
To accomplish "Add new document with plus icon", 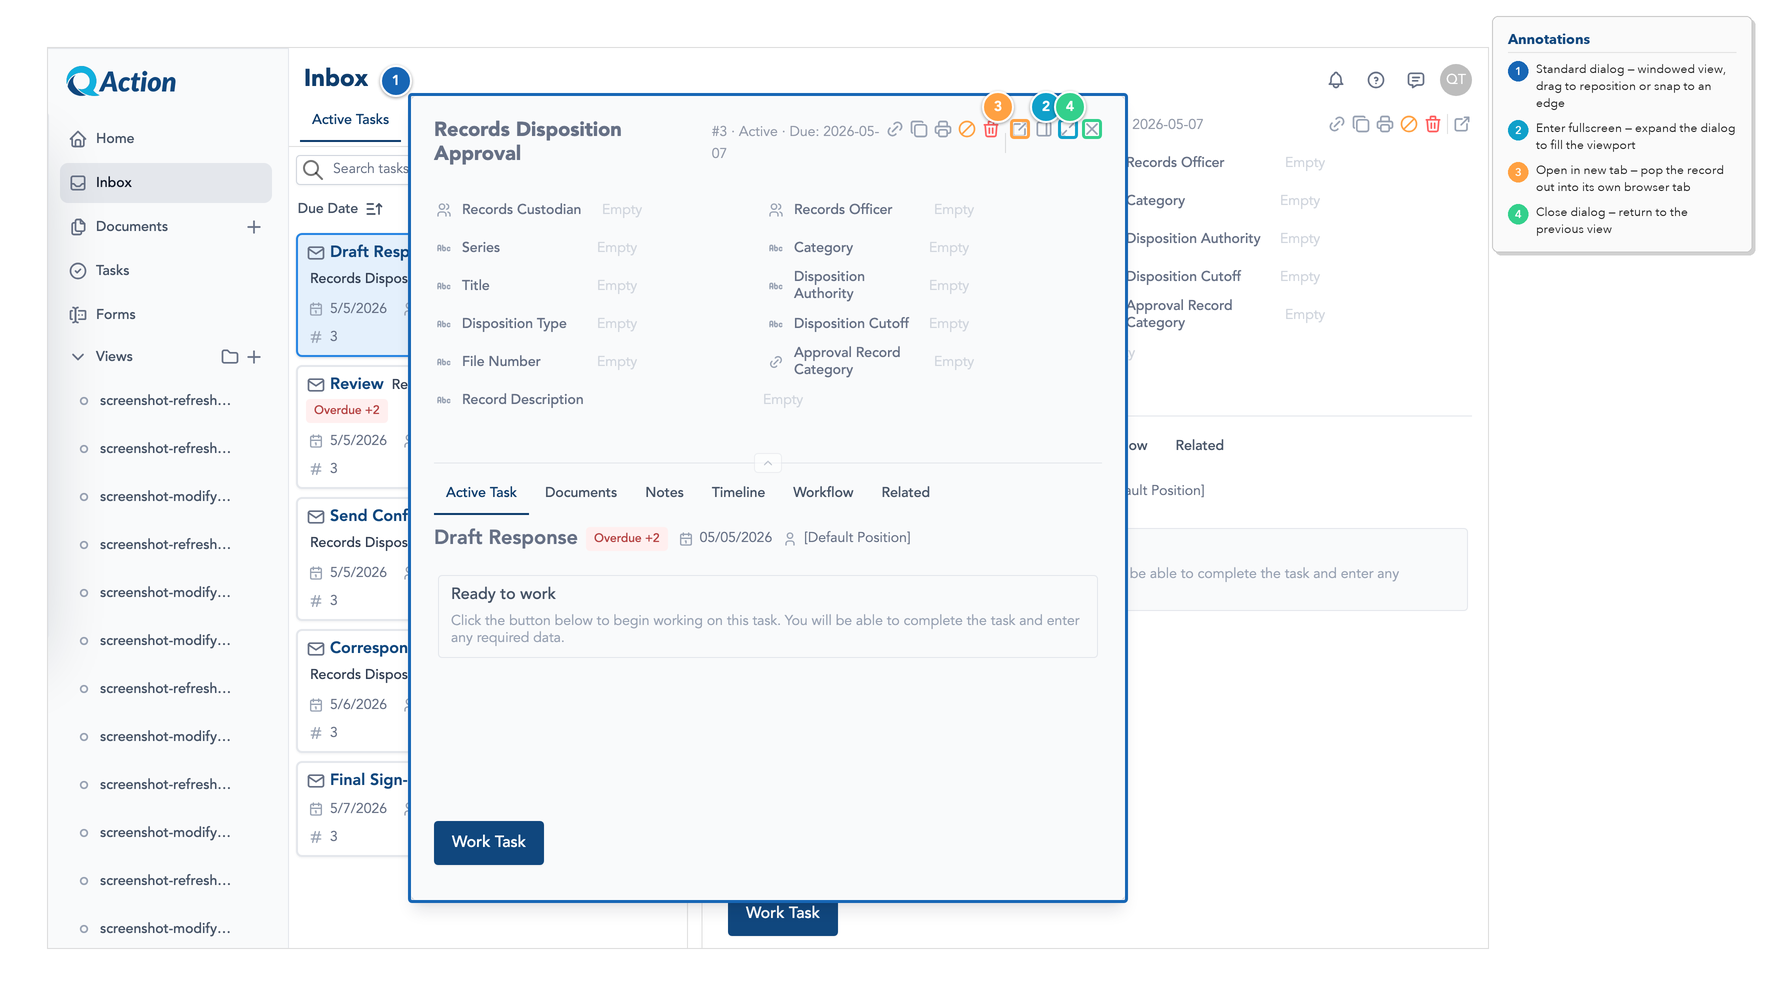I will point(254,227).
